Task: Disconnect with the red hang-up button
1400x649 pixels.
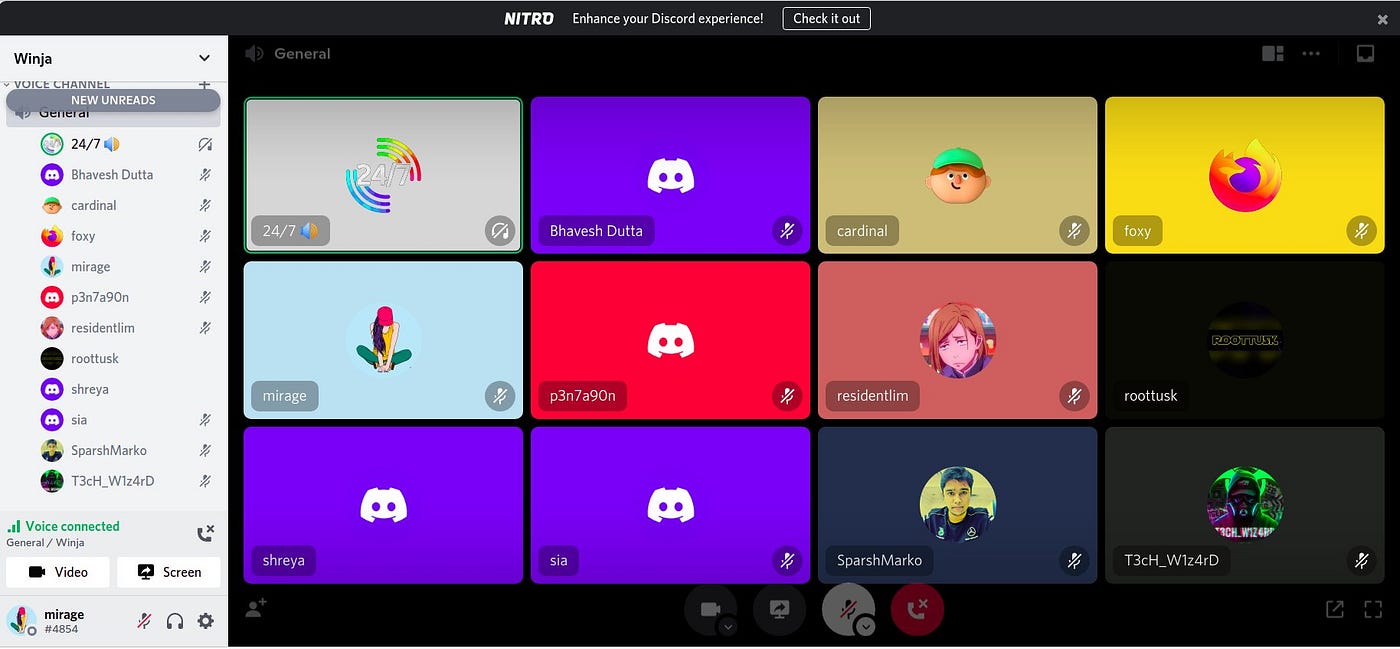Action: (x=916, y=609)
